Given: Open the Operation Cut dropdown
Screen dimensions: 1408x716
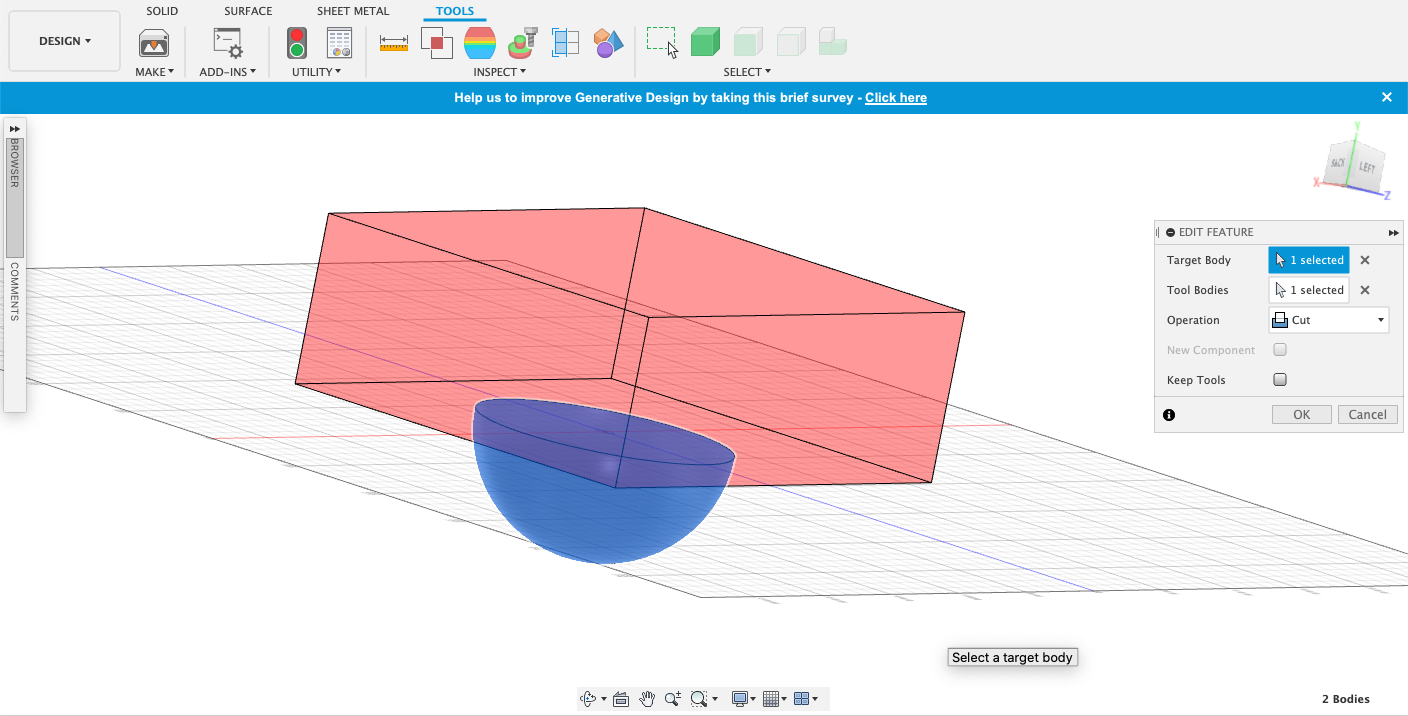Looking at the screenshot, I should click(1328, 320).
